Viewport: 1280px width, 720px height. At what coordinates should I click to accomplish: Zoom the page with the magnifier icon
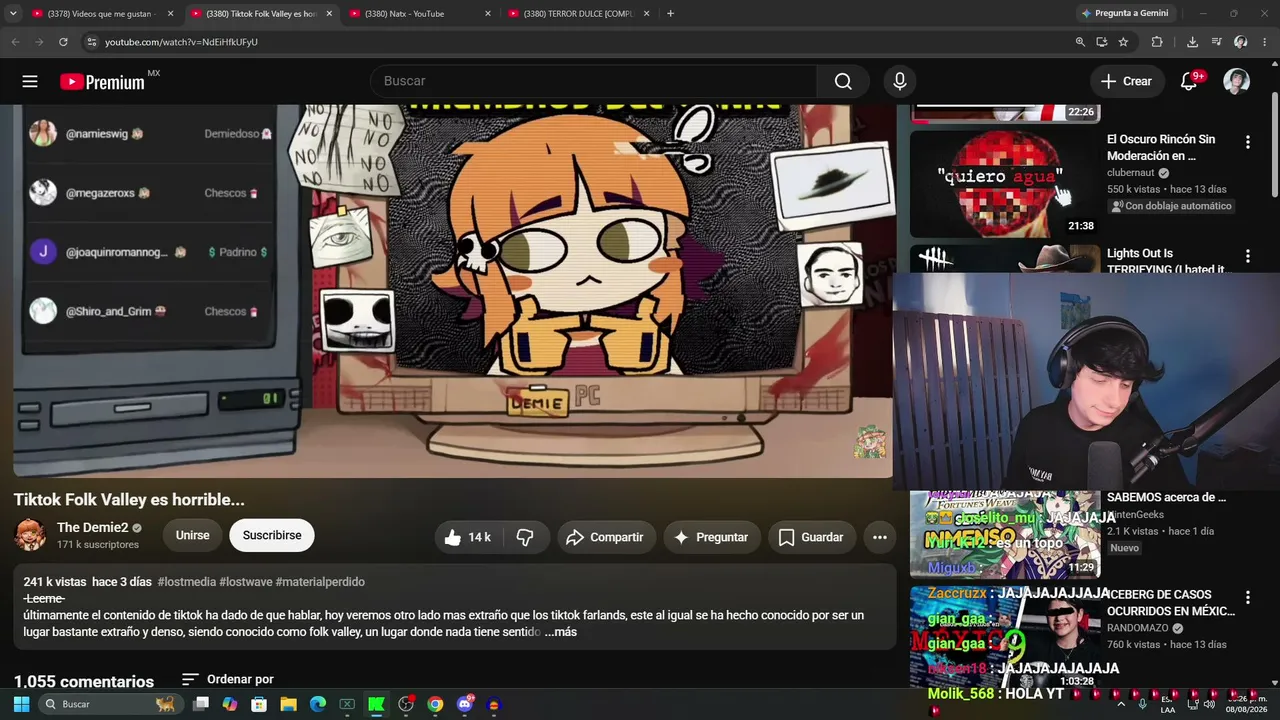point(1080,42)
